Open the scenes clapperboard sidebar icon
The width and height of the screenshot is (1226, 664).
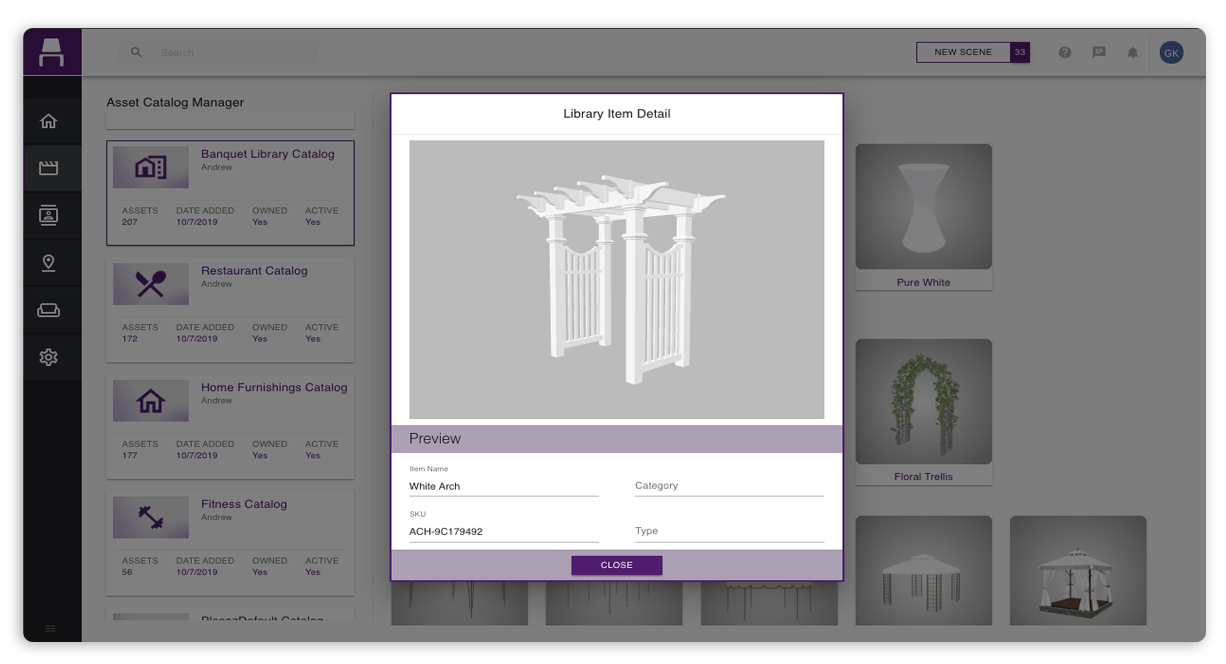(x=48, y=168)
